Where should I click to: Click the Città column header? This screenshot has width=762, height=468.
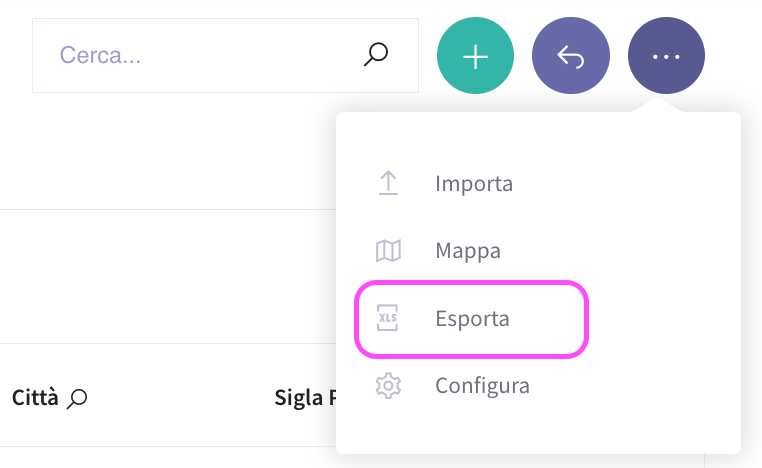(x=35, y=398)
